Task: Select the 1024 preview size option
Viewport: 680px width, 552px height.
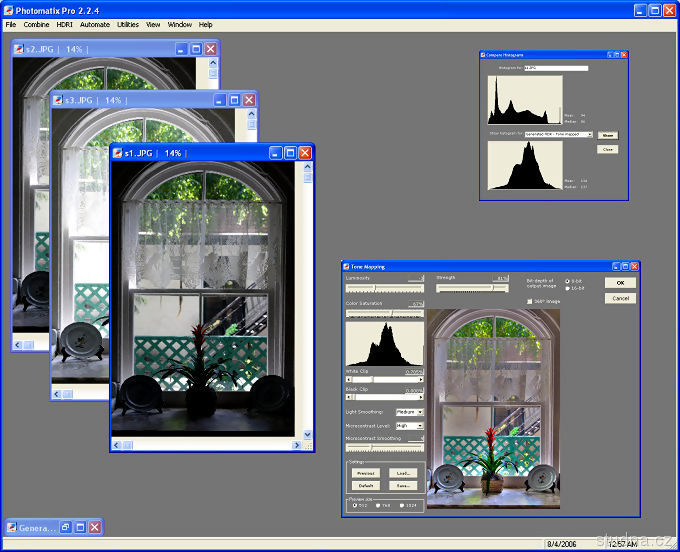Action: pos(402,505)
